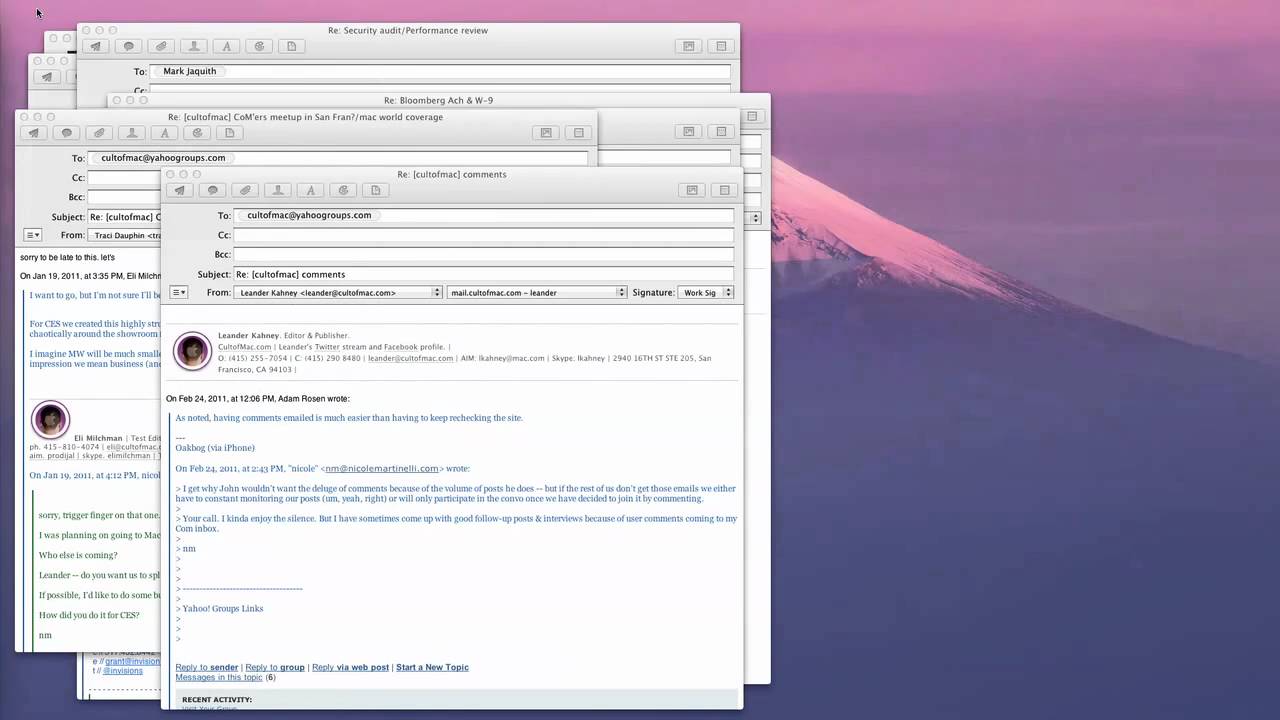This screenshot has height=720, width=1280.
Task: Click the draft document icon in comments toolbar
Action: [376, 190]
